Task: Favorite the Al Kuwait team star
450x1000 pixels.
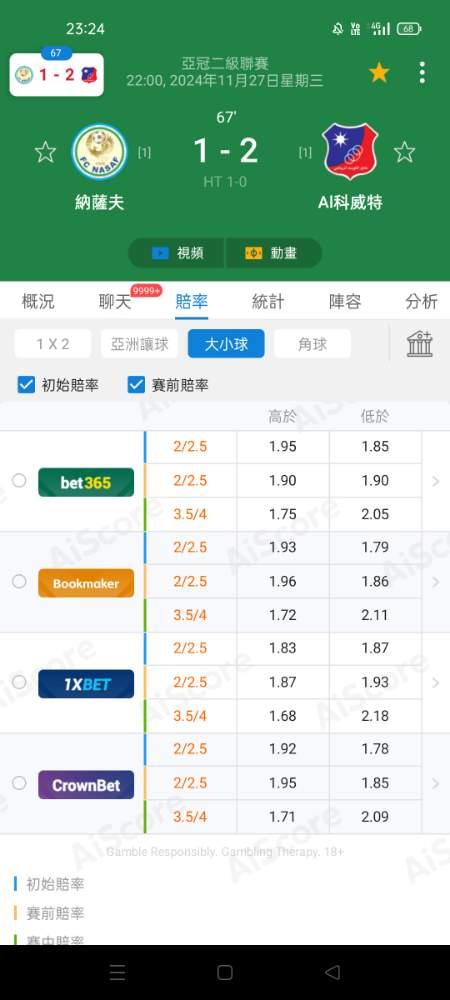Action: pyautogui.click(x=404, y=152)
